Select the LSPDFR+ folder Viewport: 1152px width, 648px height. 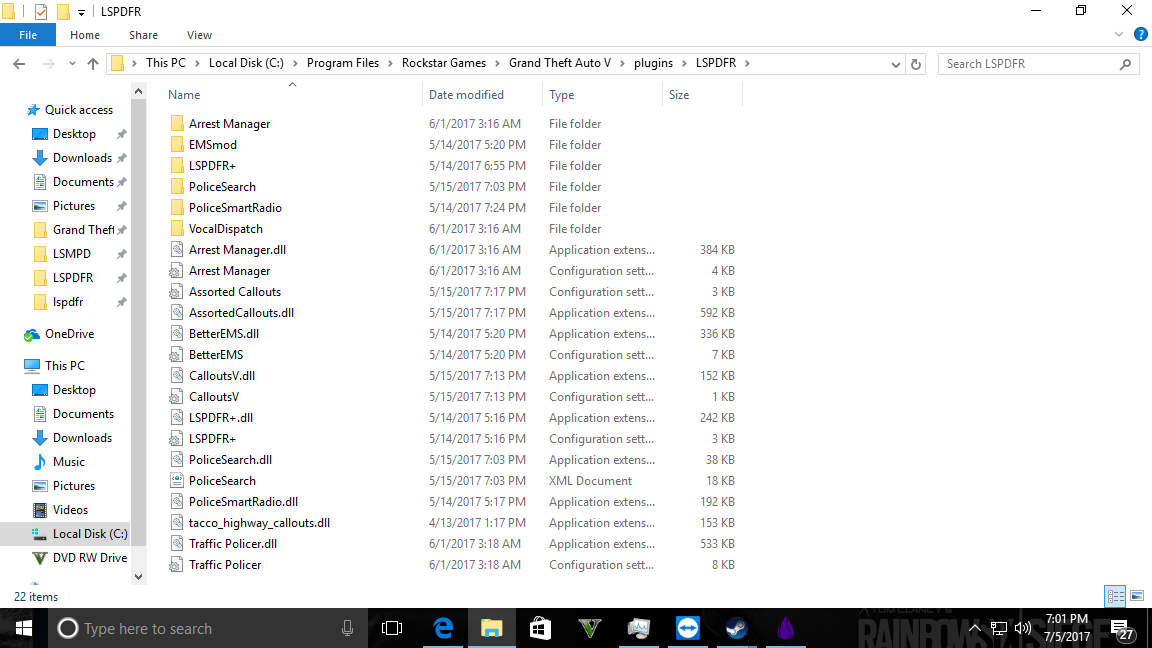212,166
